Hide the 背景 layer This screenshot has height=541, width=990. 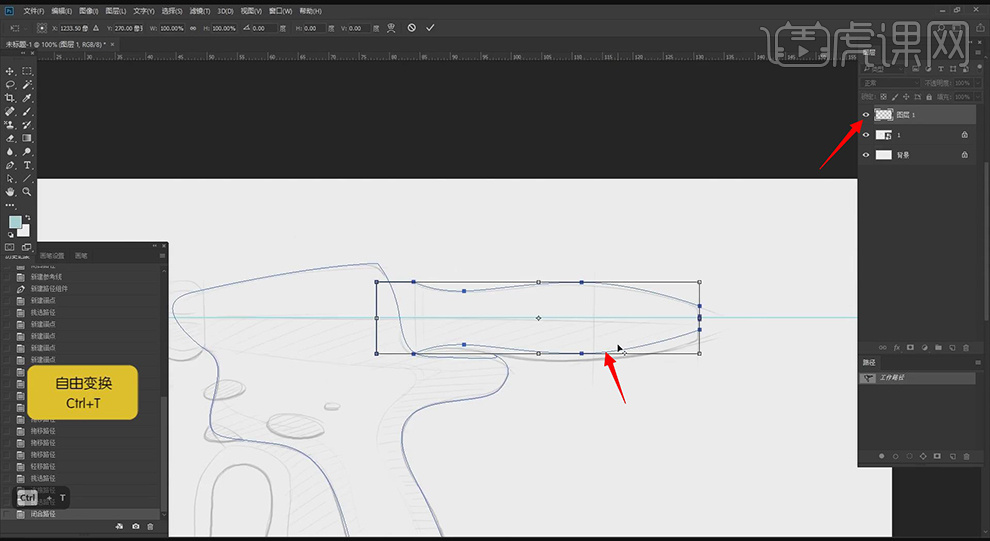(x=866, y=155)
